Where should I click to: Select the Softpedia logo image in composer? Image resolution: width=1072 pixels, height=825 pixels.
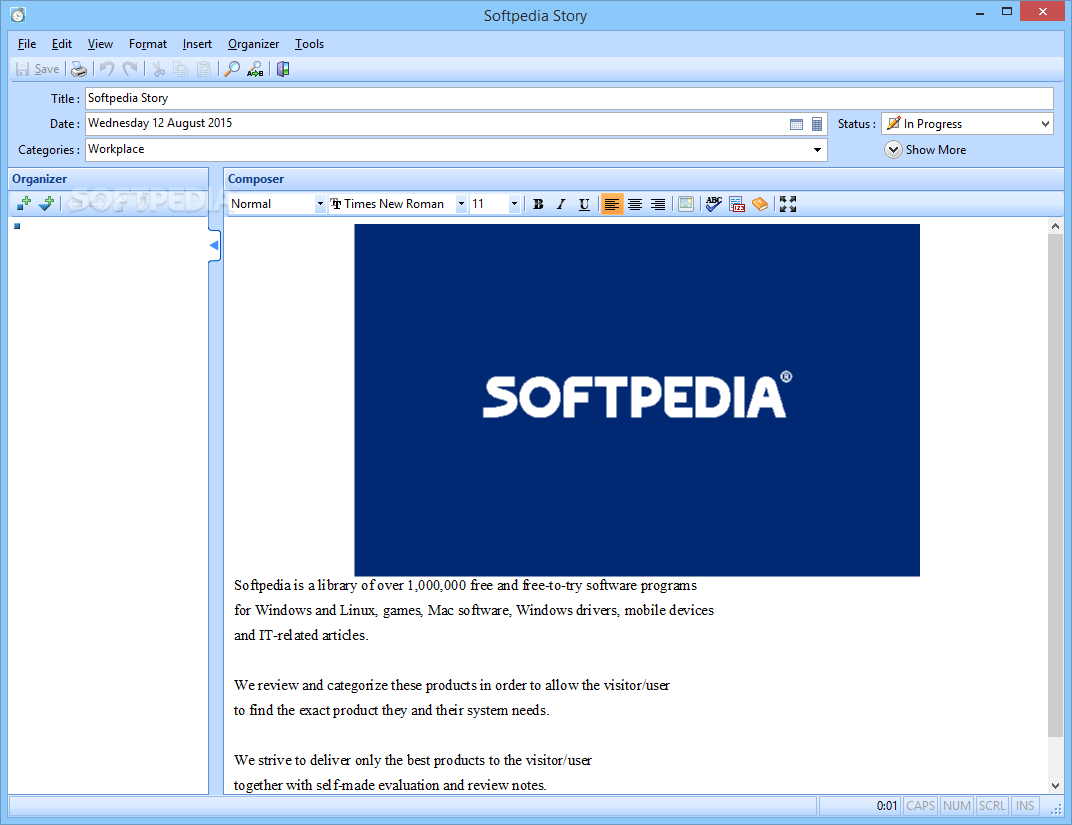point(636,400)
